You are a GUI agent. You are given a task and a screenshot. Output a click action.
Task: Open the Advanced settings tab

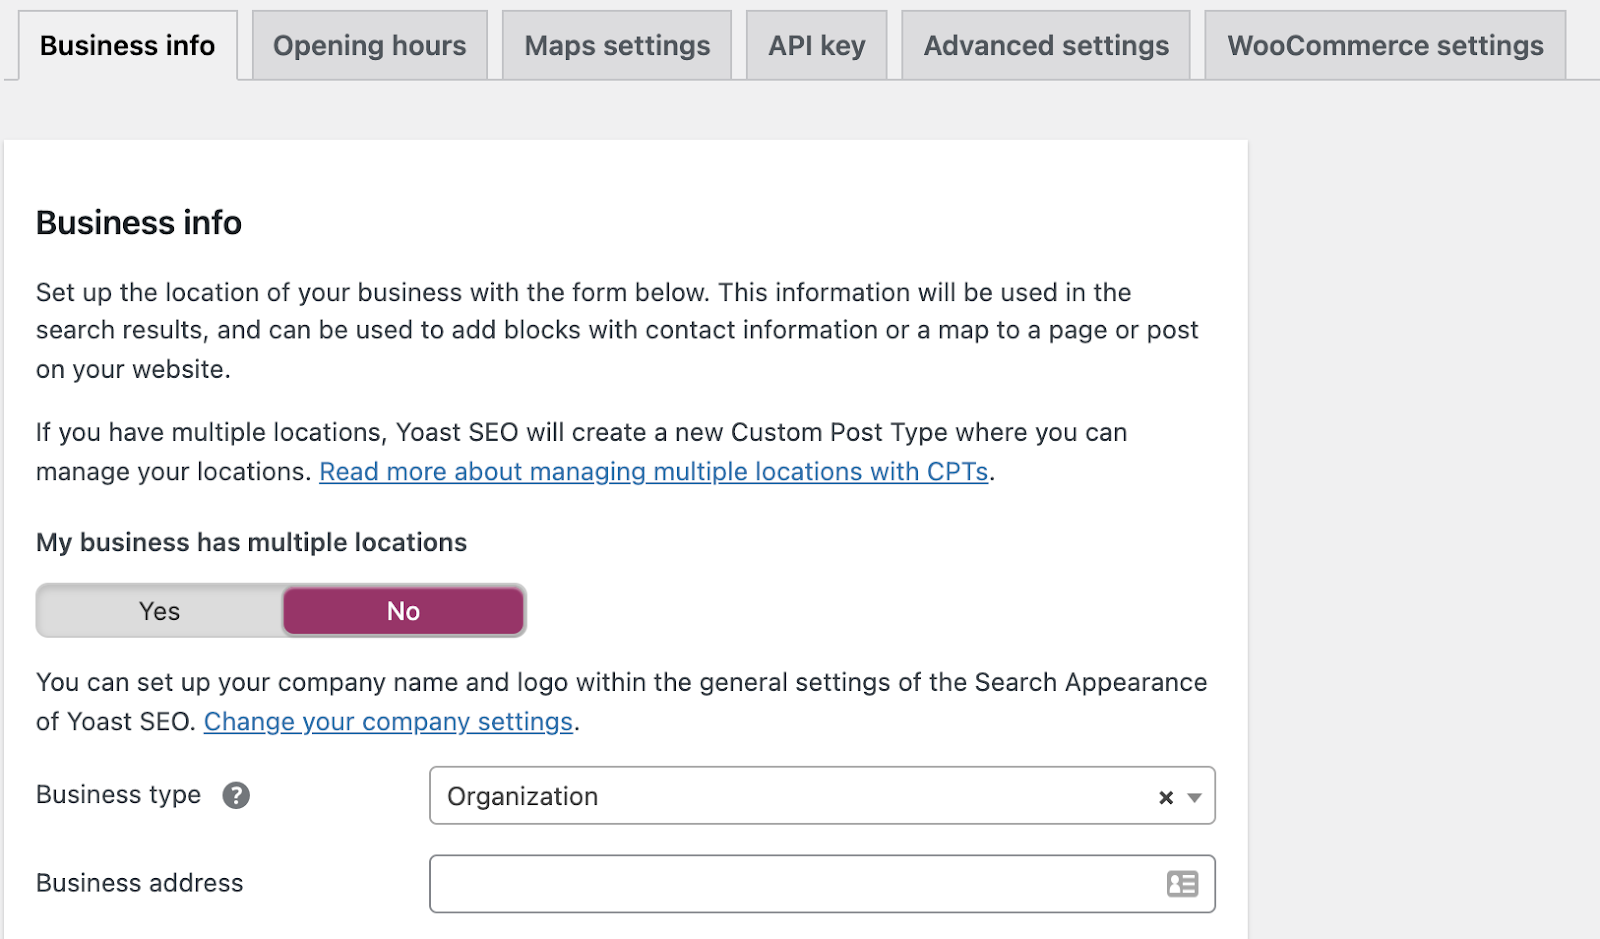click(1046, 46)
